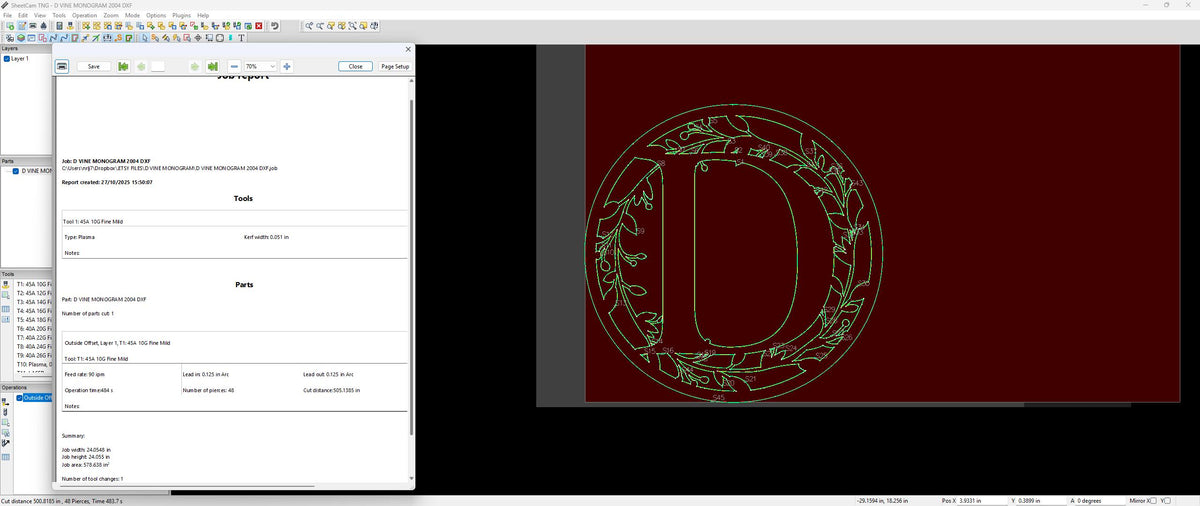The image size is (1200, 506).
Task: Go to next page of the job report
Action: pyautogui.click(x=195, y=66)
